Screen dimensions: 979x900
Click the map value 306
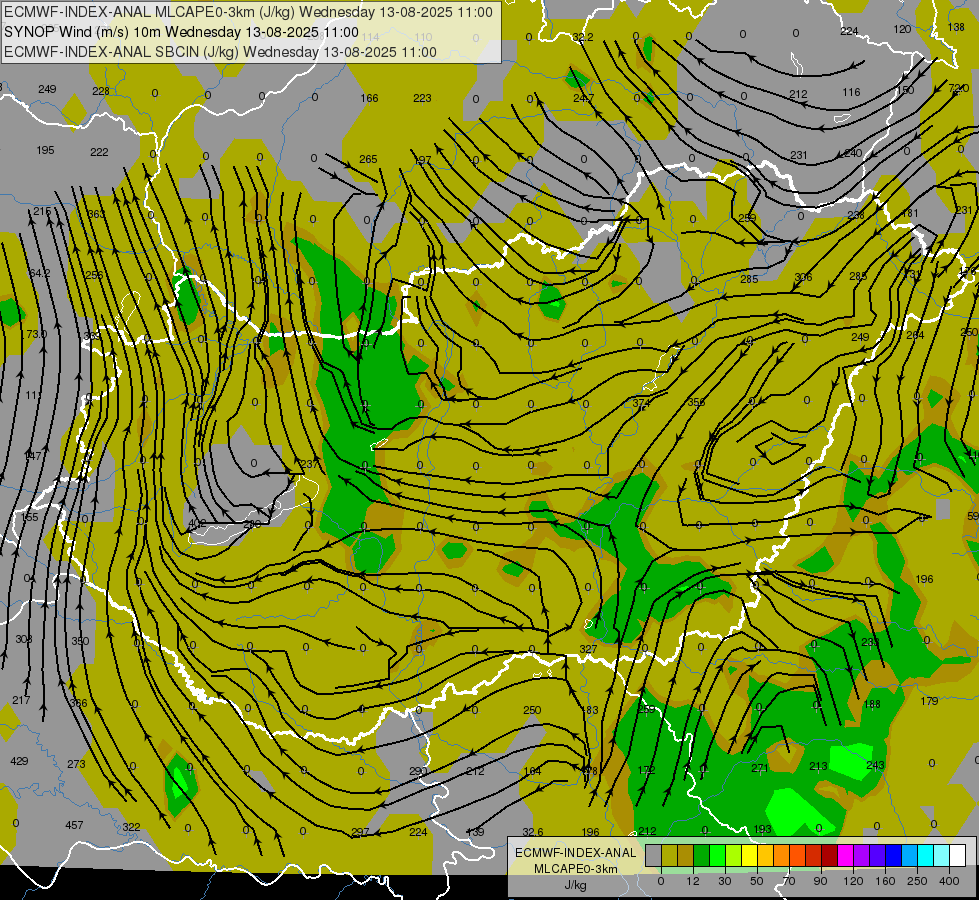click(x=804, y=277)
